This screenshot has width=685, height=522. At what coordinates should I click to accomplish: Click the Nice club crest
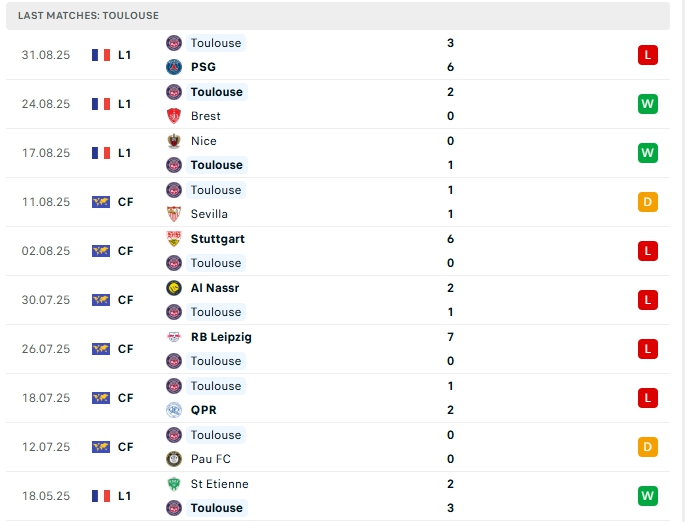click(x=174, y=141)
